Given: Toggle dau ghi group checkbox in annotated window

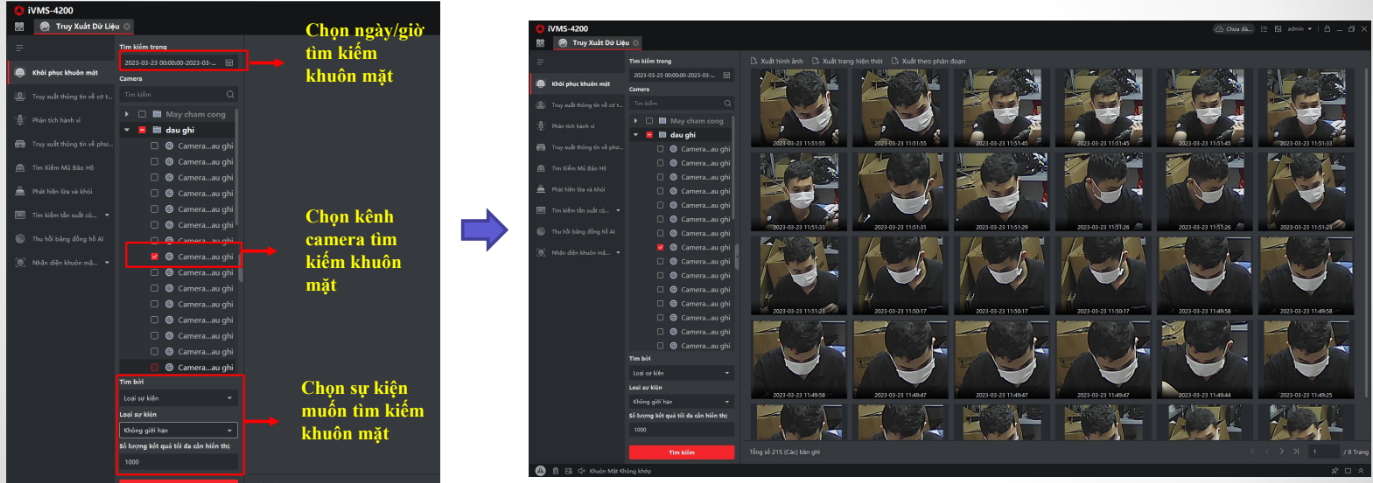Looking at the screenshot, I should point(142,130).
